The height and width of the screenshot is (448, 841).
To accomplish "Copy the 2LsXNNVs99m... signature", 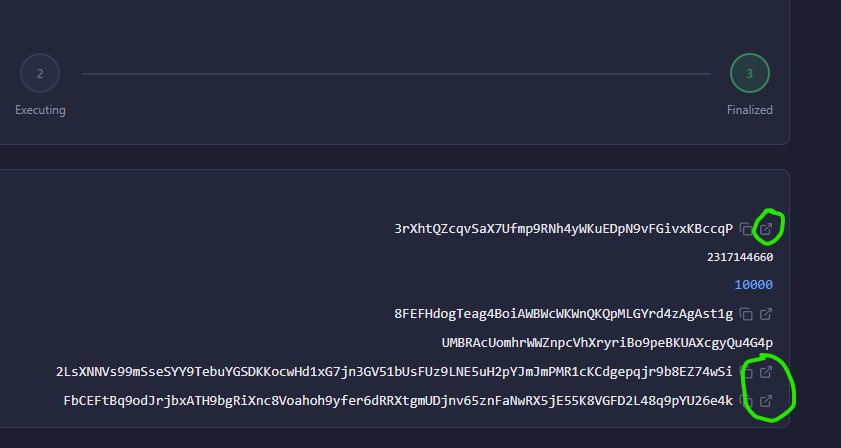I will 746,372.
